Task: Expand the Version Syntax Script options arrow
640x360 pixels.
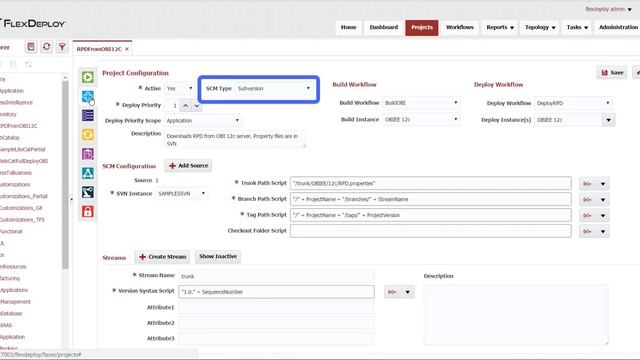Action: tap(407, 292)
